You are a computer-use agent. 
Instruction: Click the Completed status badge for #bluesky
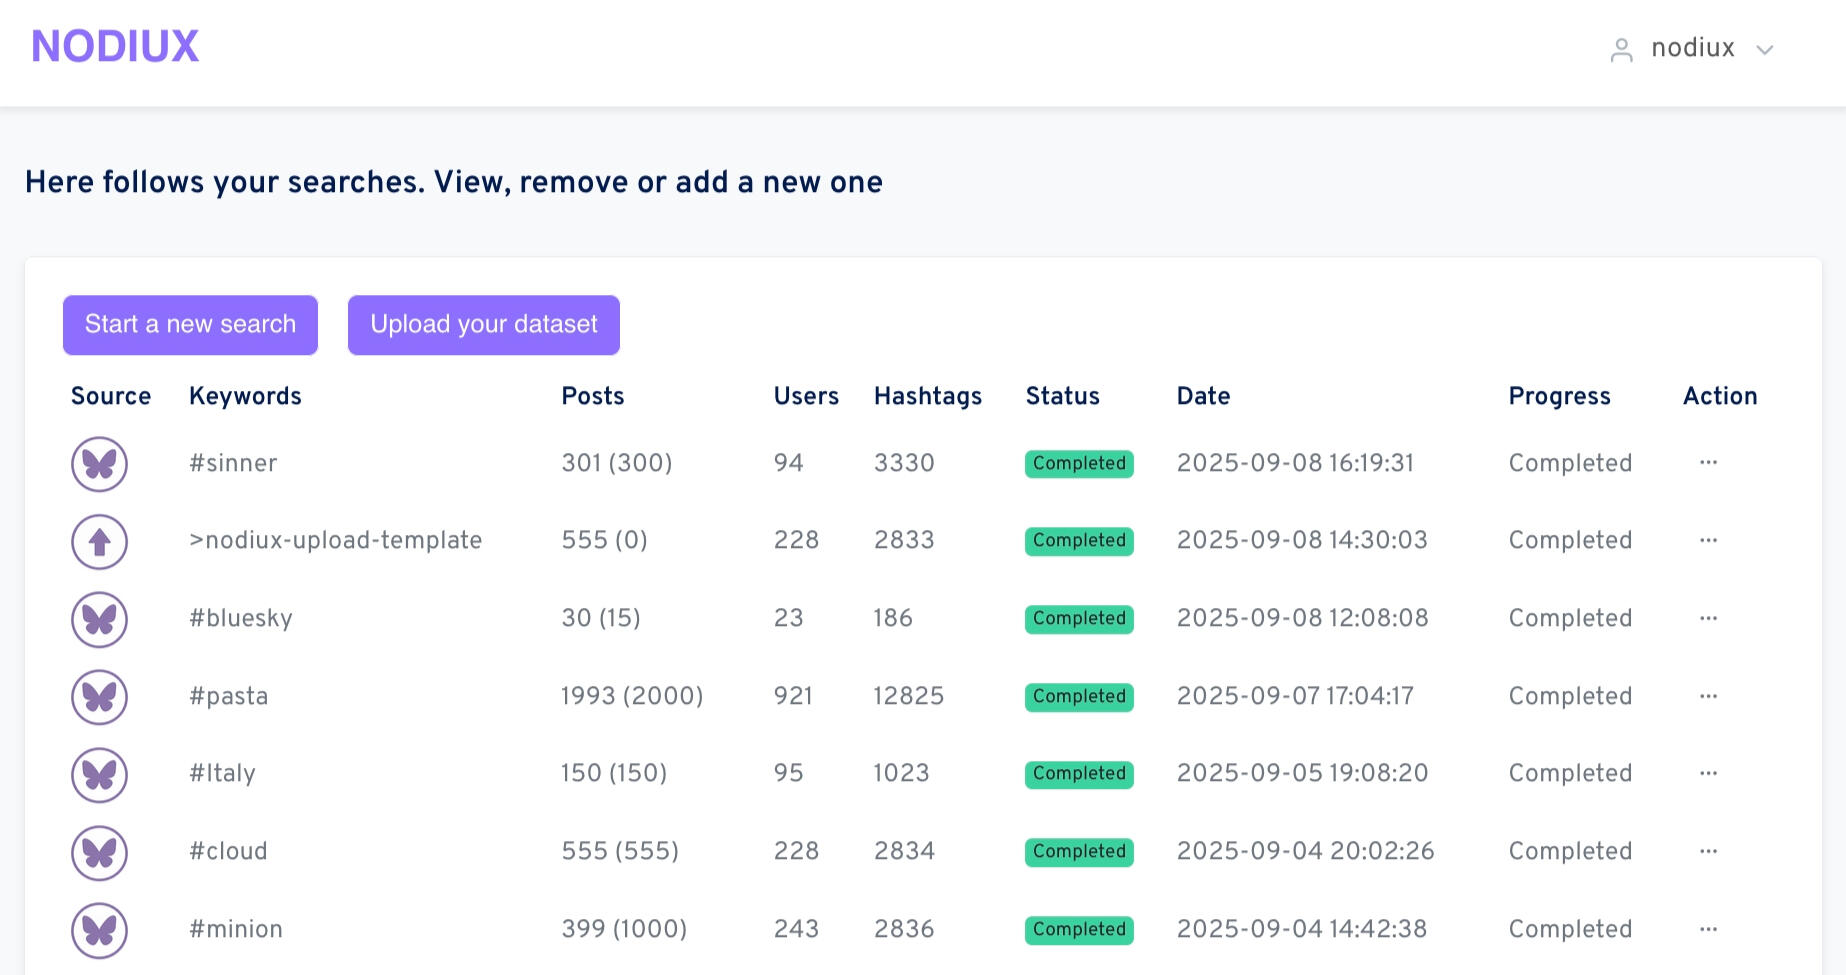[x=1079, y=619]
